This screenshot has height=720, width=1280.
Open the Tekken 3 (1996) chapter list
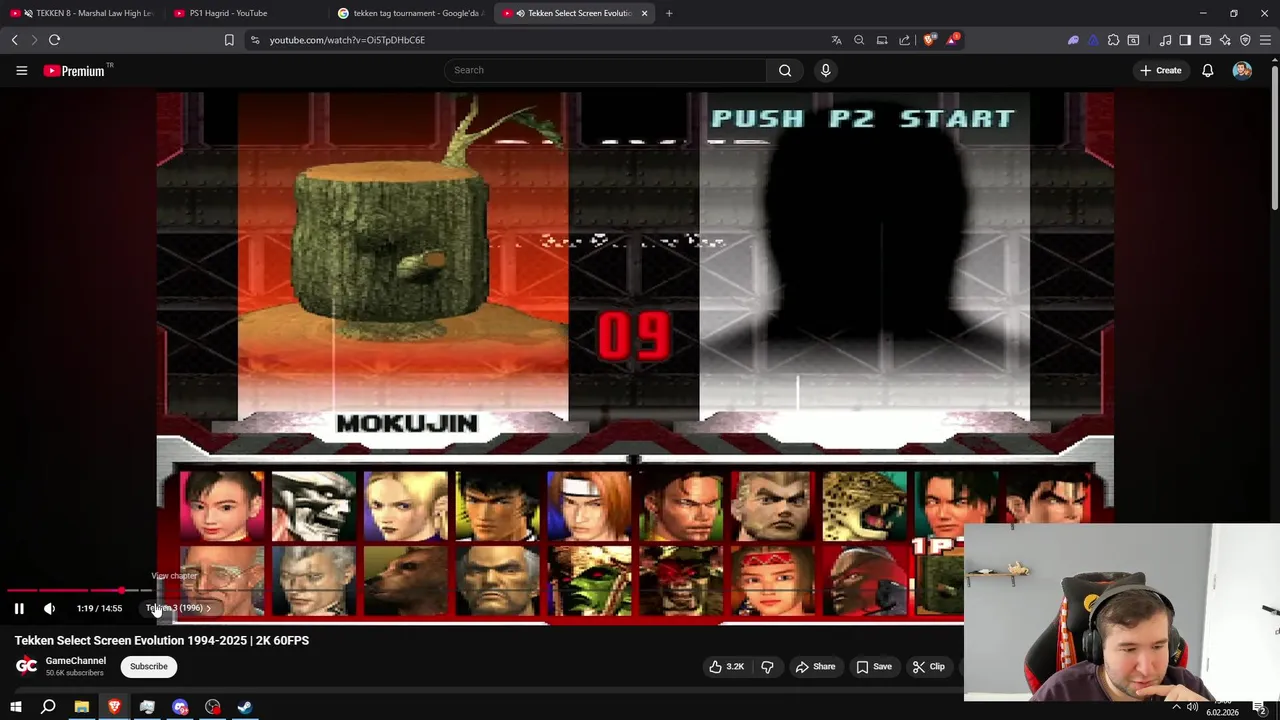[x=178, y=608]
